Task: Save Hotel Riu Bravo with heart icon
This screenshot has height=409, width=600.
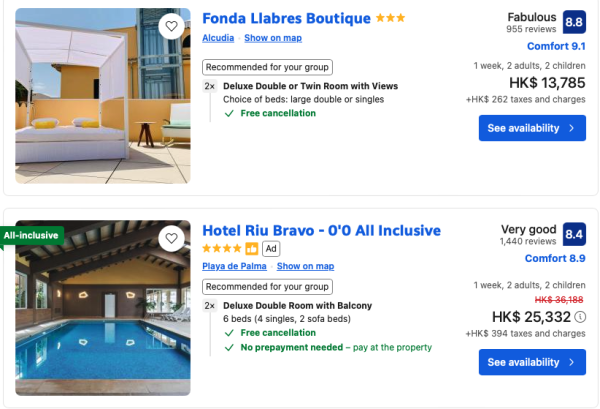Action: point(172,239)
